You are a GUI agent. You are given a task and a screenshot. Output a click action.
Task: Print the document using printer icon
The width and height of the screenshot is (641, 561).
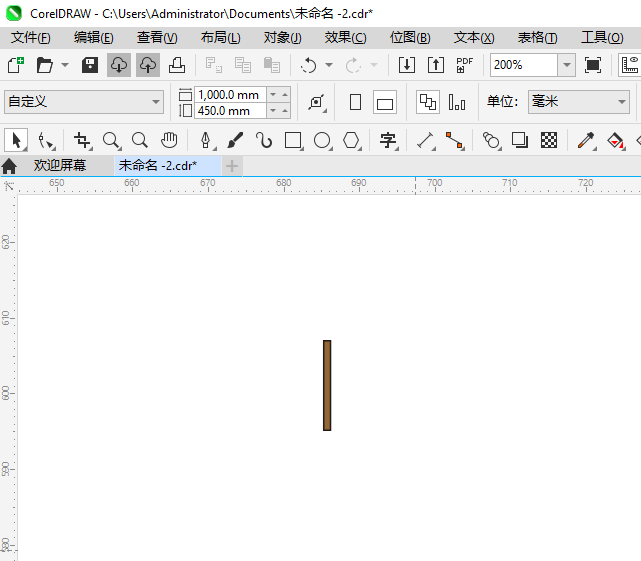(177, 65)
